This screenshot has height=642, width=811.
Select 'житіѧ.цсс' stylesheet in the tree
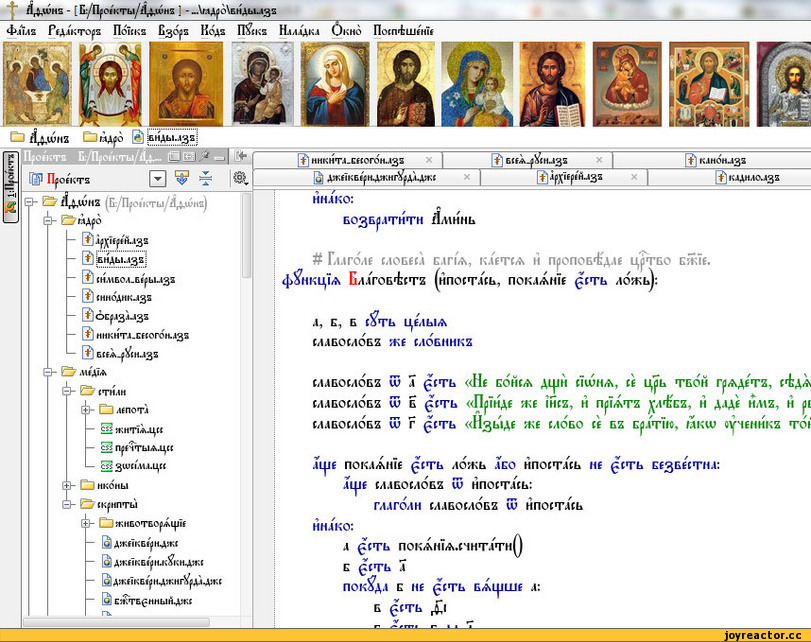[137, 429]
